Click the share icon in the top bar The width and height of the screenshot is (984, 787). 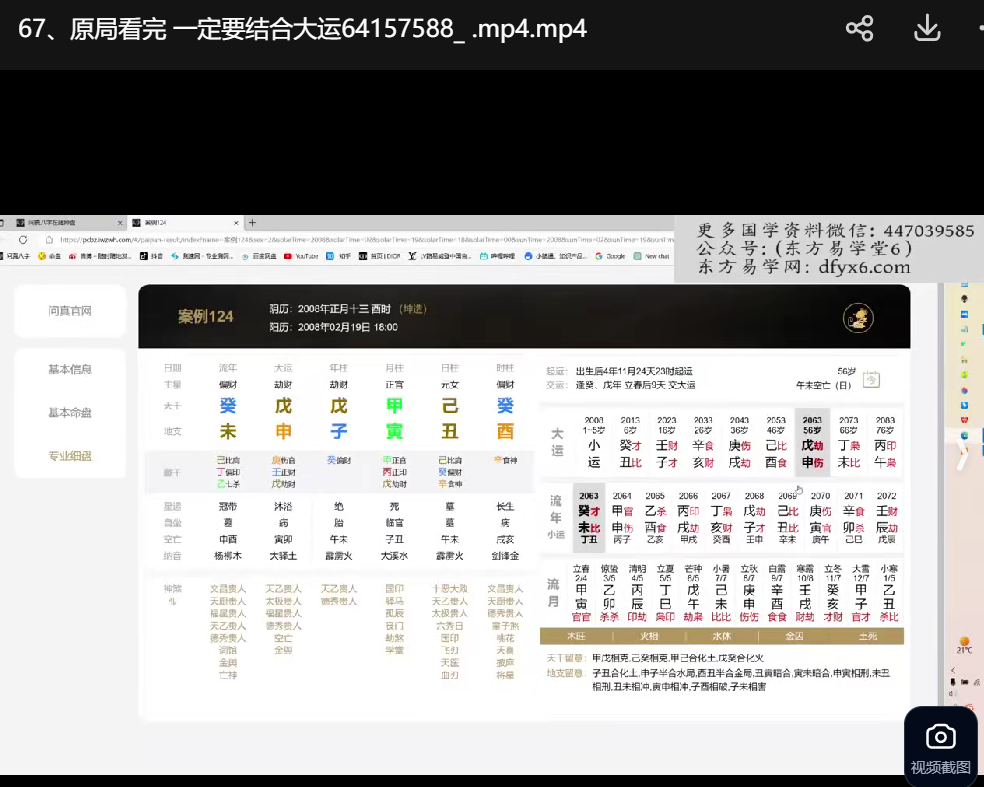tap(859, 28)
